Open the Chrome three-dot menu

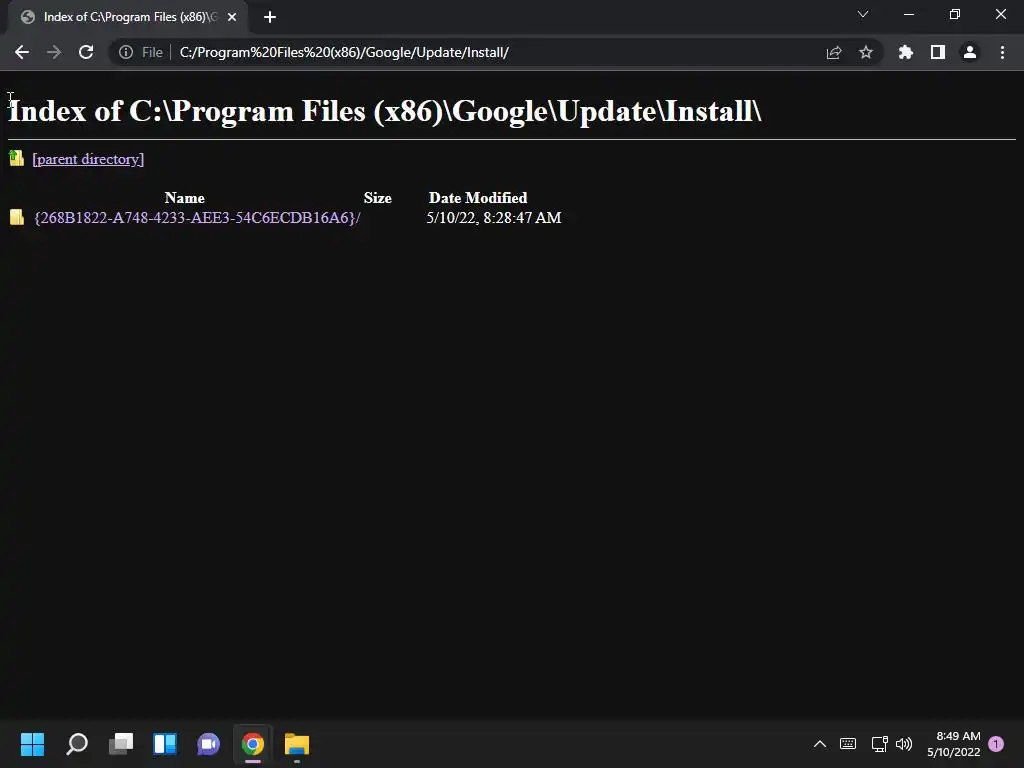tap(1002, 52)
